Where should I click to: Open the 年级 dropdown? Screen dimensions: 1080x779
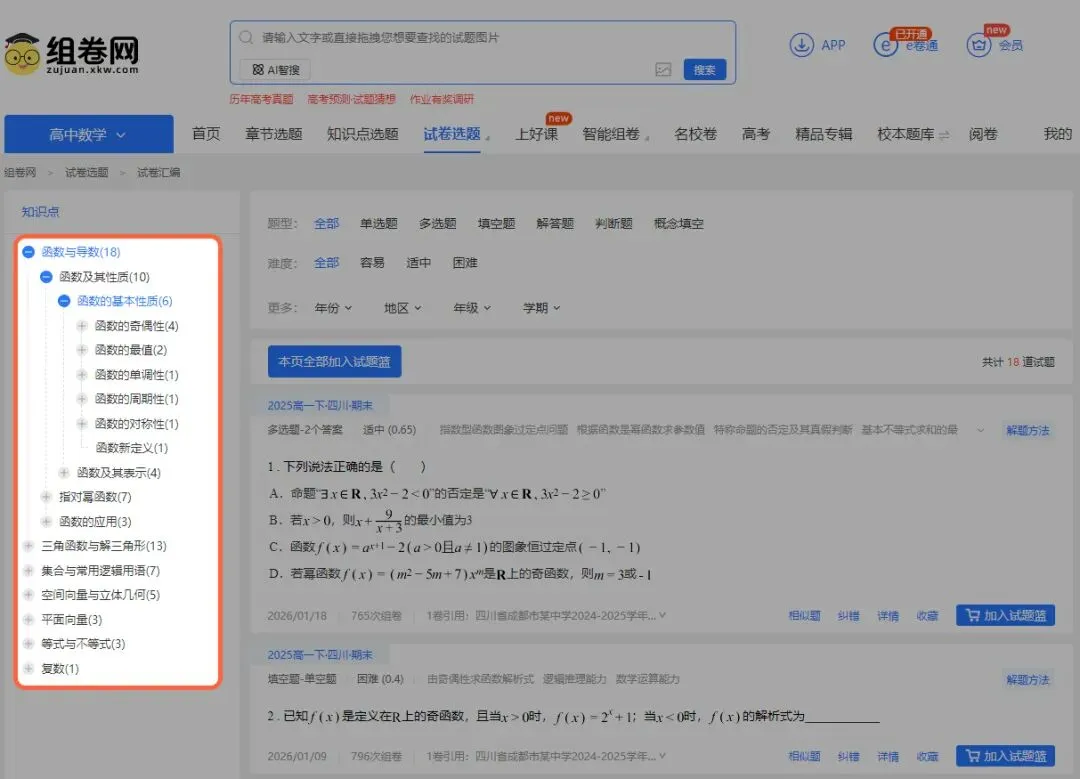pyautogui.click(x=472, y=308)
